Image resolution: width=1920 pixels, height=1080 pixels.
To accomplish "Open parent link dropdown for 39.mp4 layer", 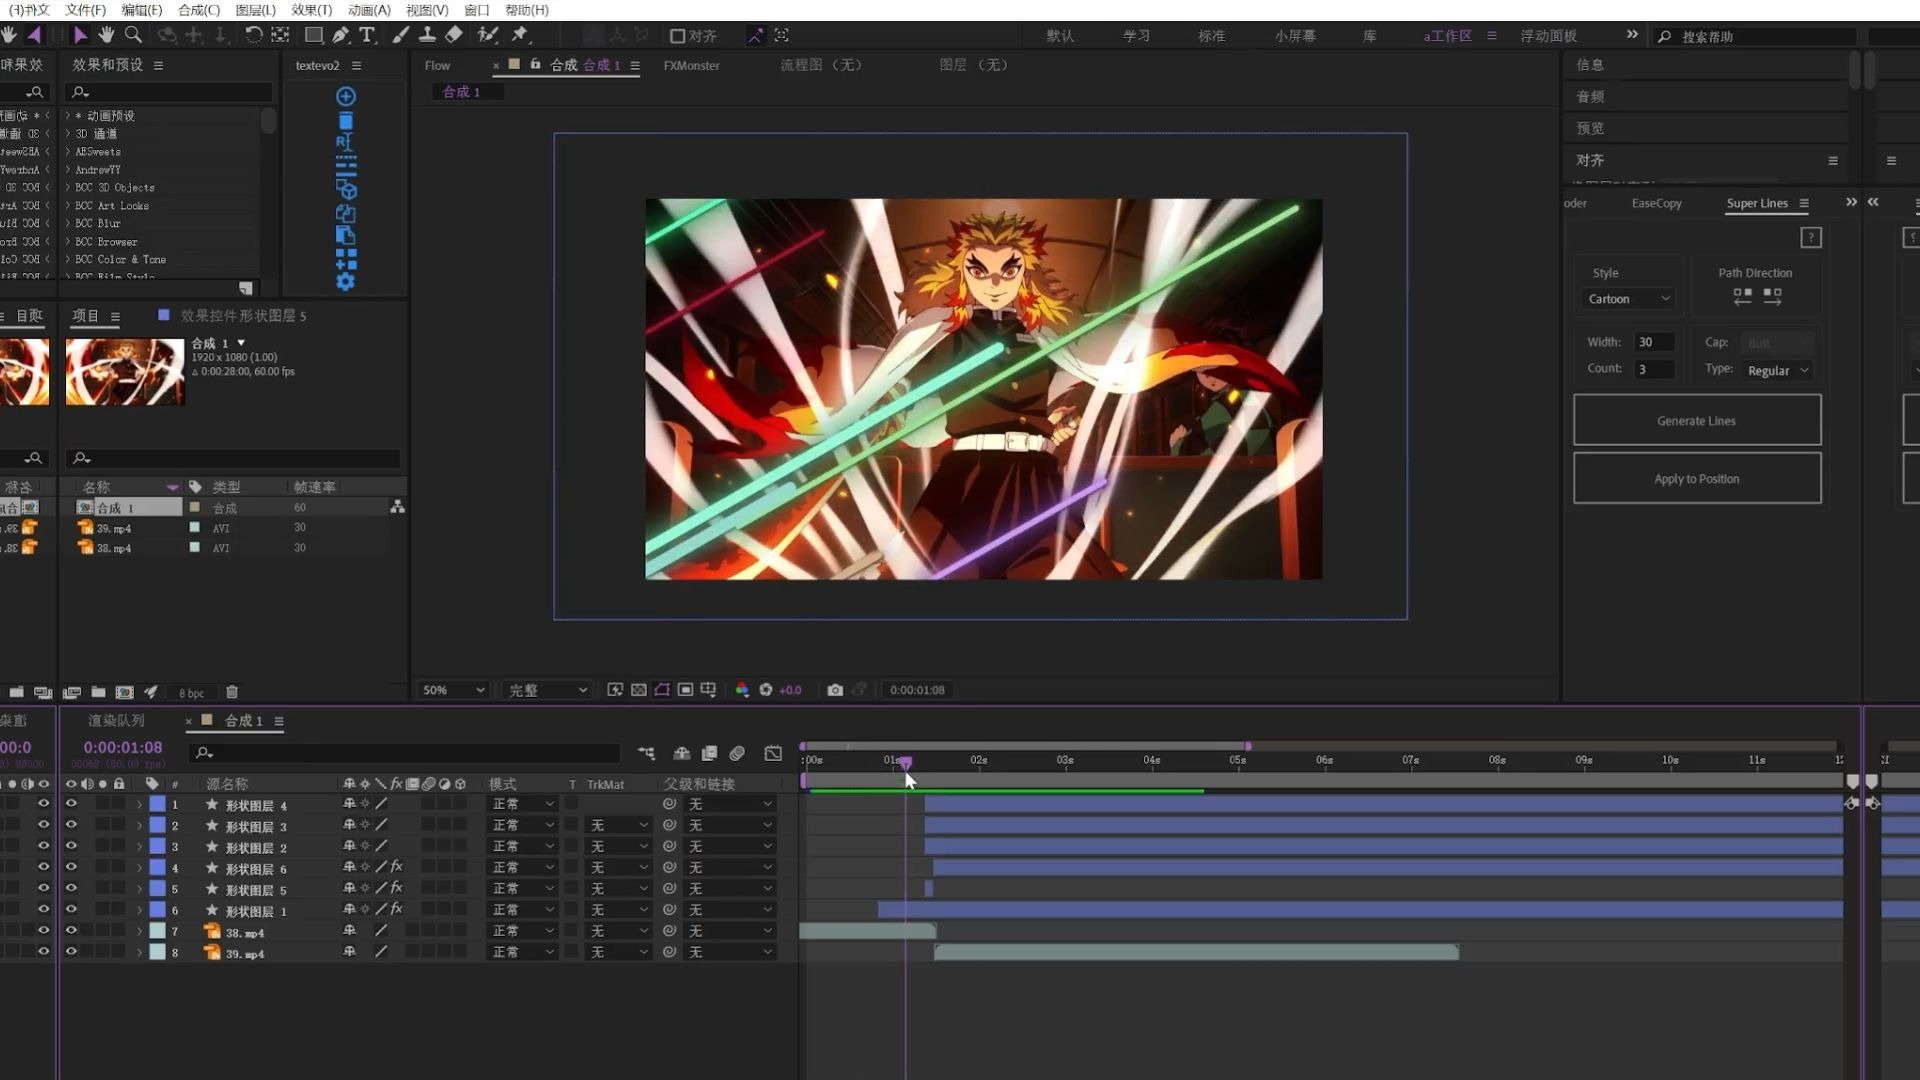I will (729, 952).
